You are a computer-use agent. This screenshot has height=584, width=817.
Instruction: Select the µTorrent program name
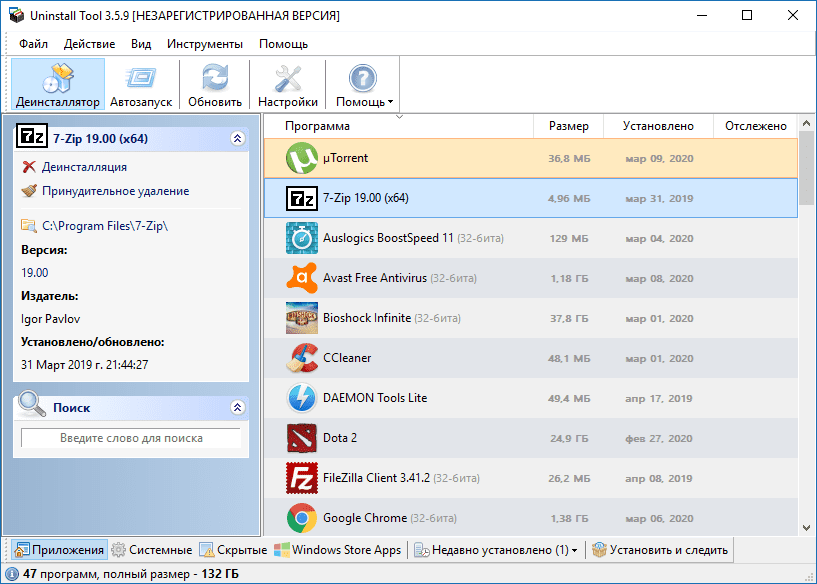(x=345, y=158)
